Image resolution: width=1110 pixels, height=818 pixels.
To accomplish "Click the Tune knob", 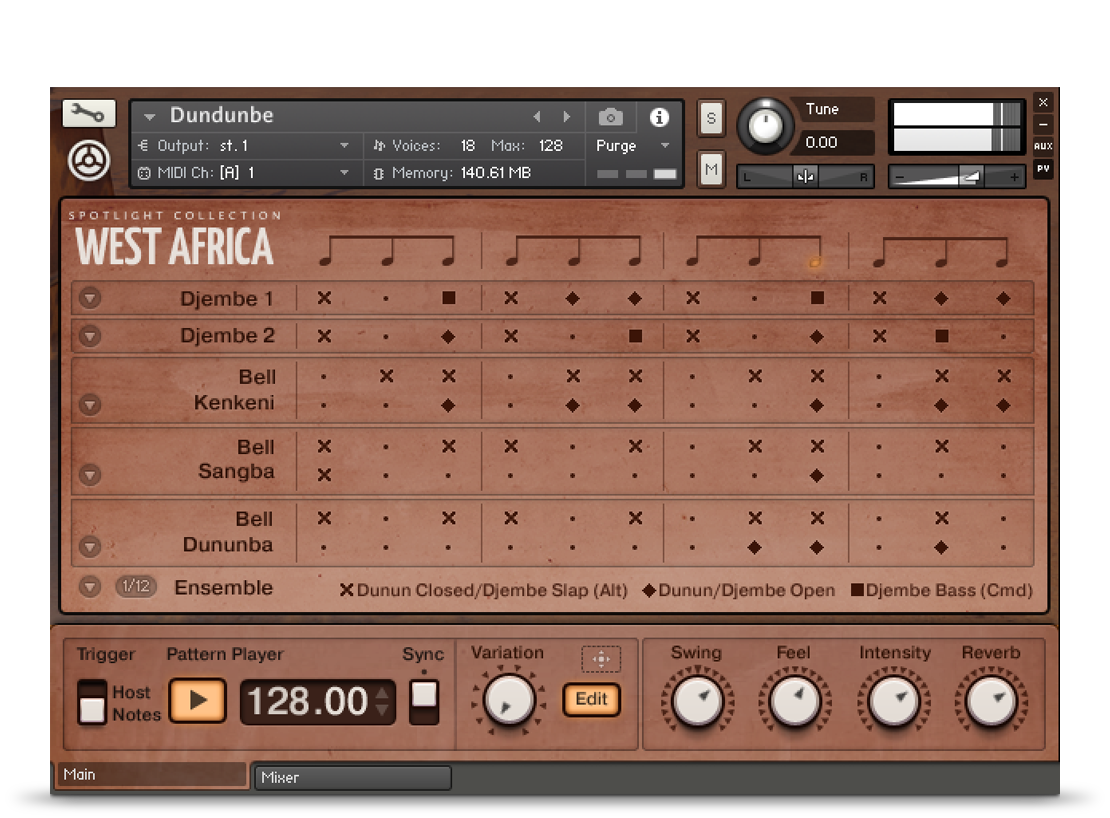I will coord(765,127).
